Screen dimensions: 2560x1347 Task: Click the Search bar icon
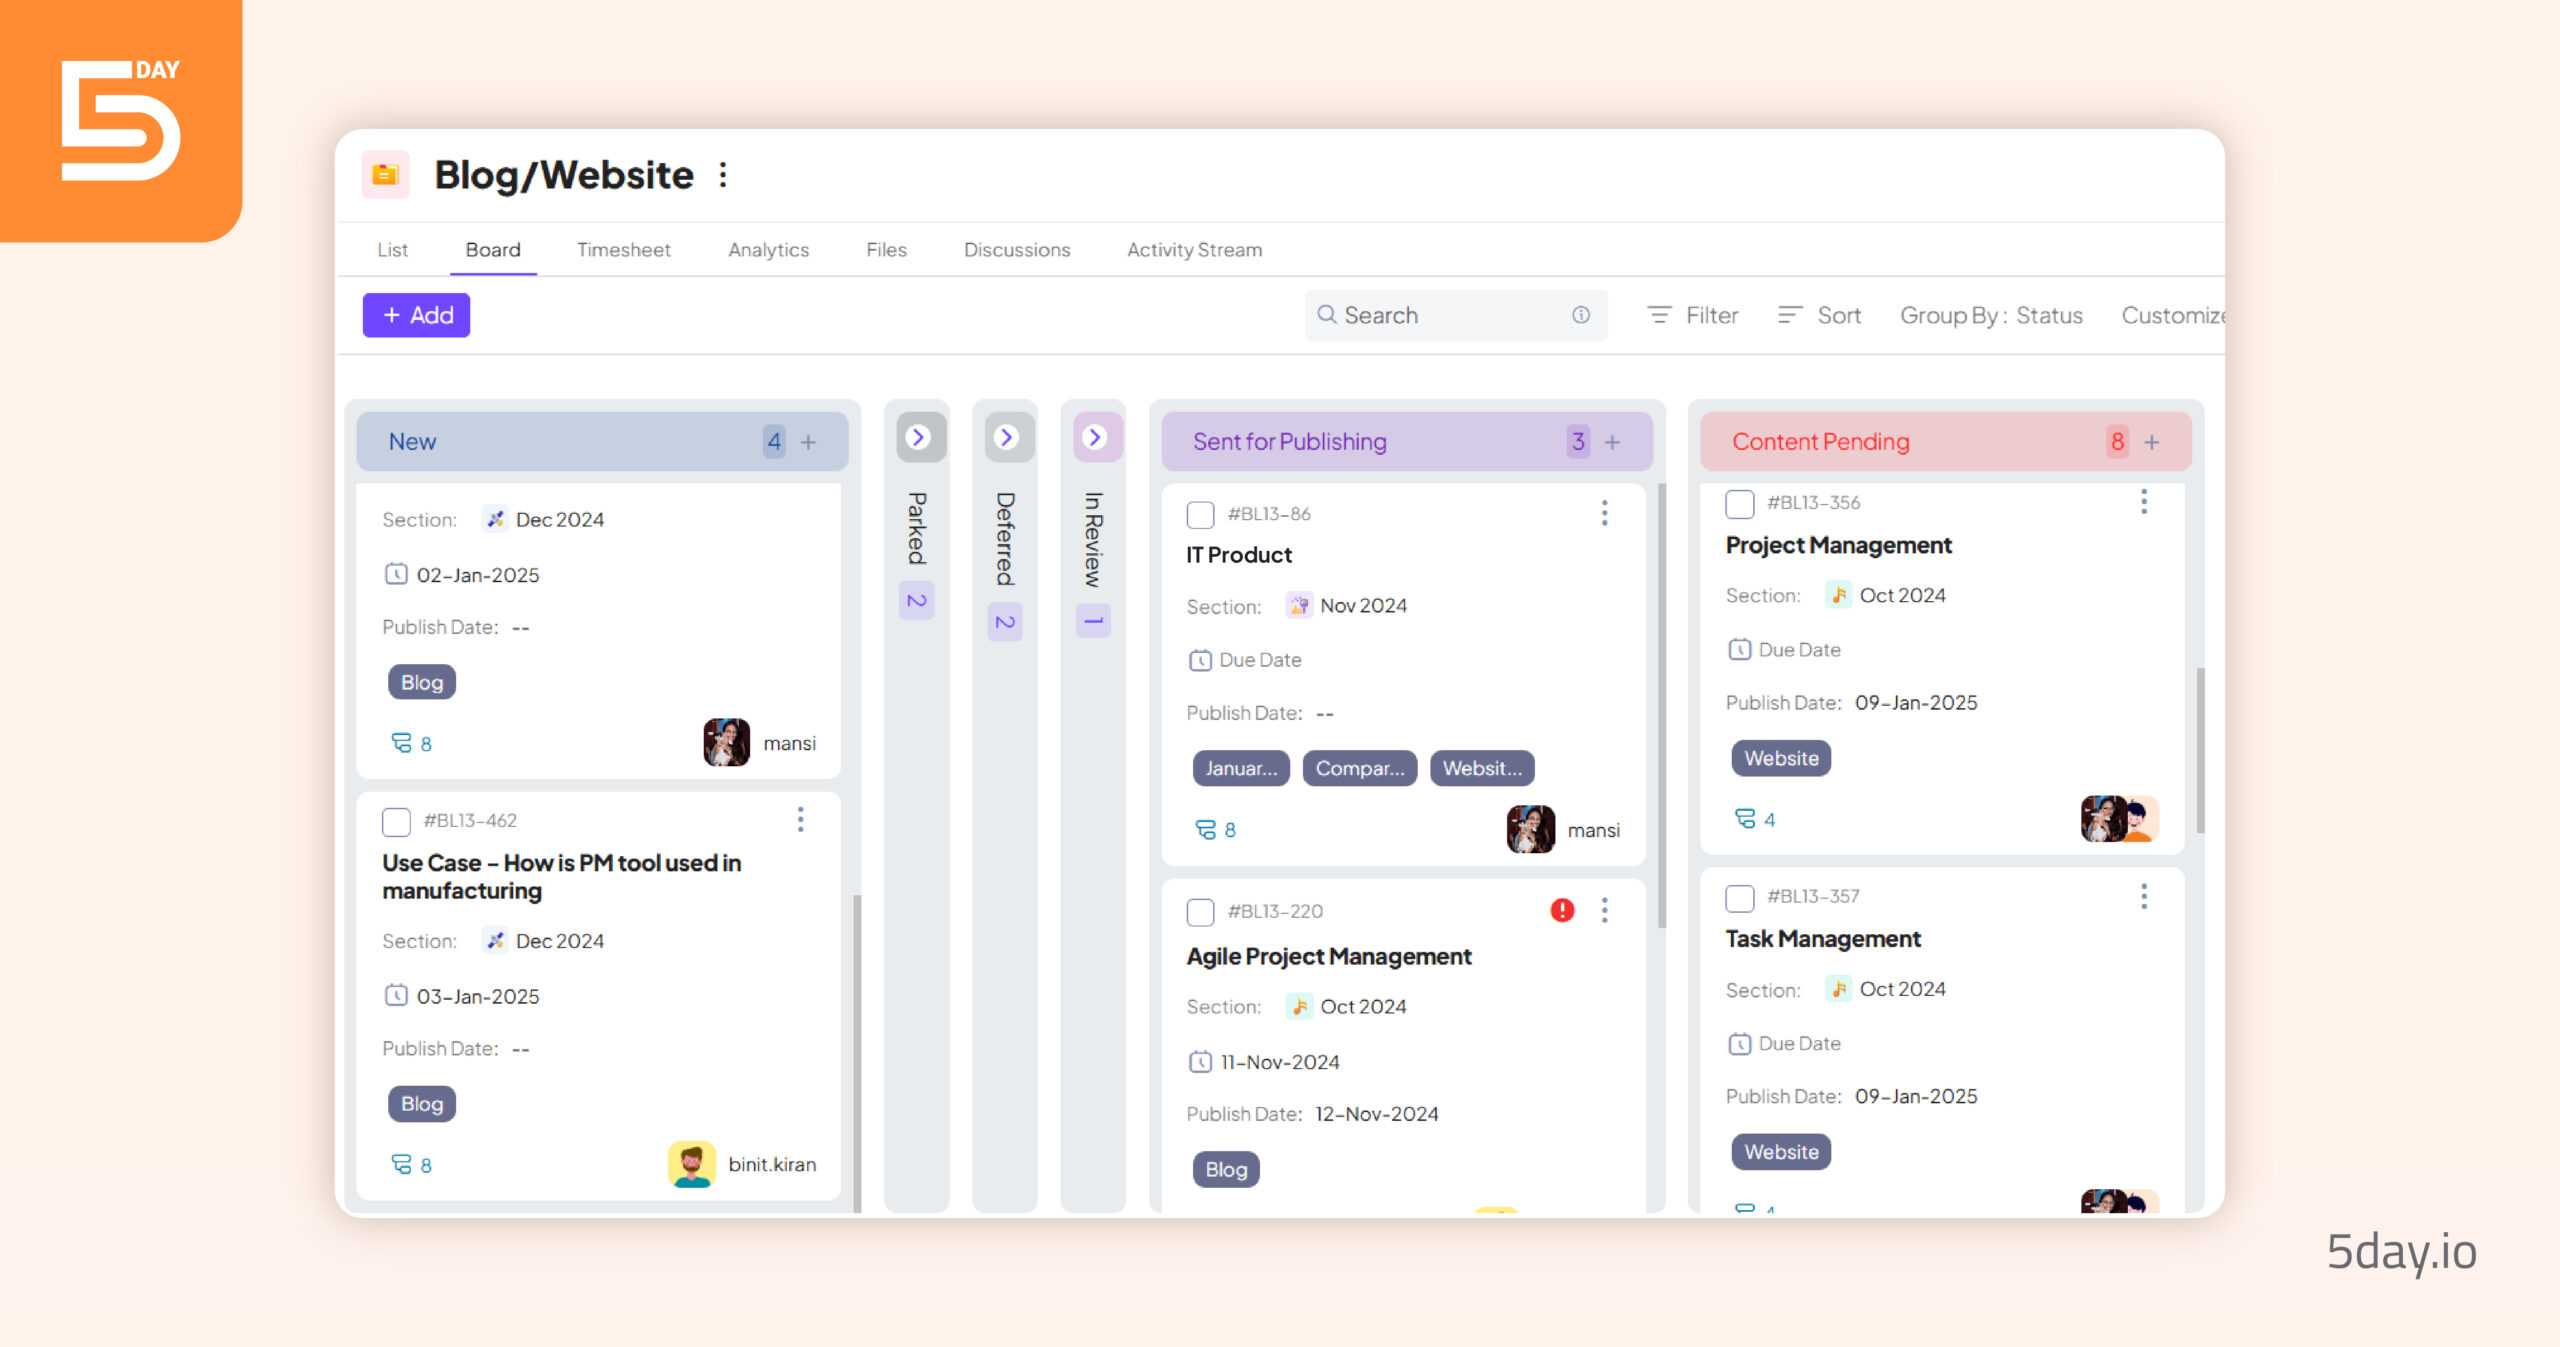pyautogui.click(x=1326, y=315)
